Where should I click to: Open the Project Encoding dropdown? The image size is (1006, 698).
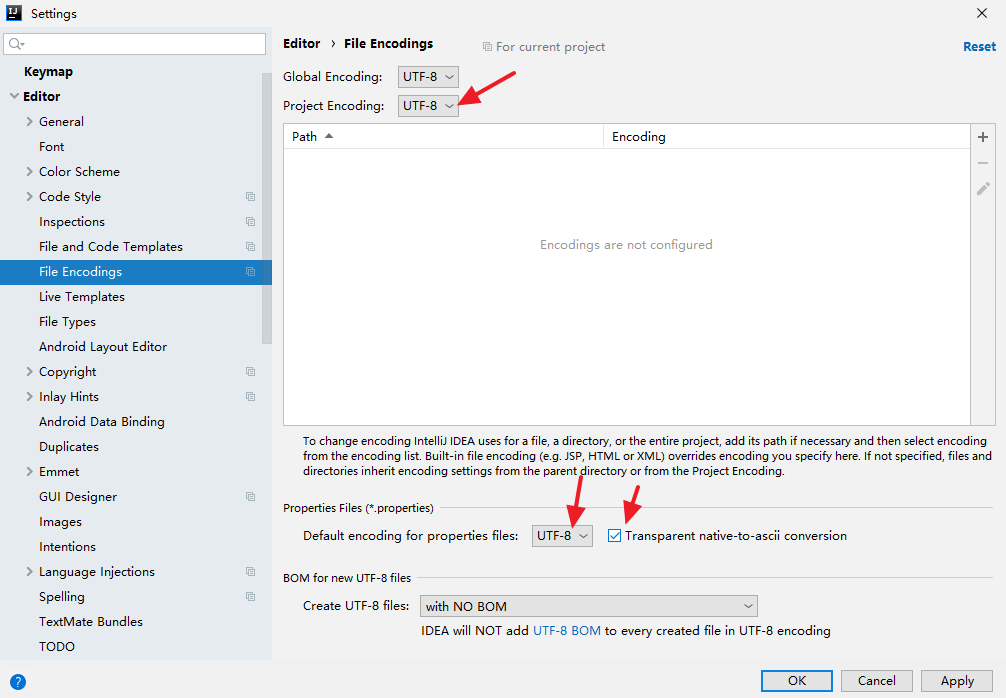428,105
